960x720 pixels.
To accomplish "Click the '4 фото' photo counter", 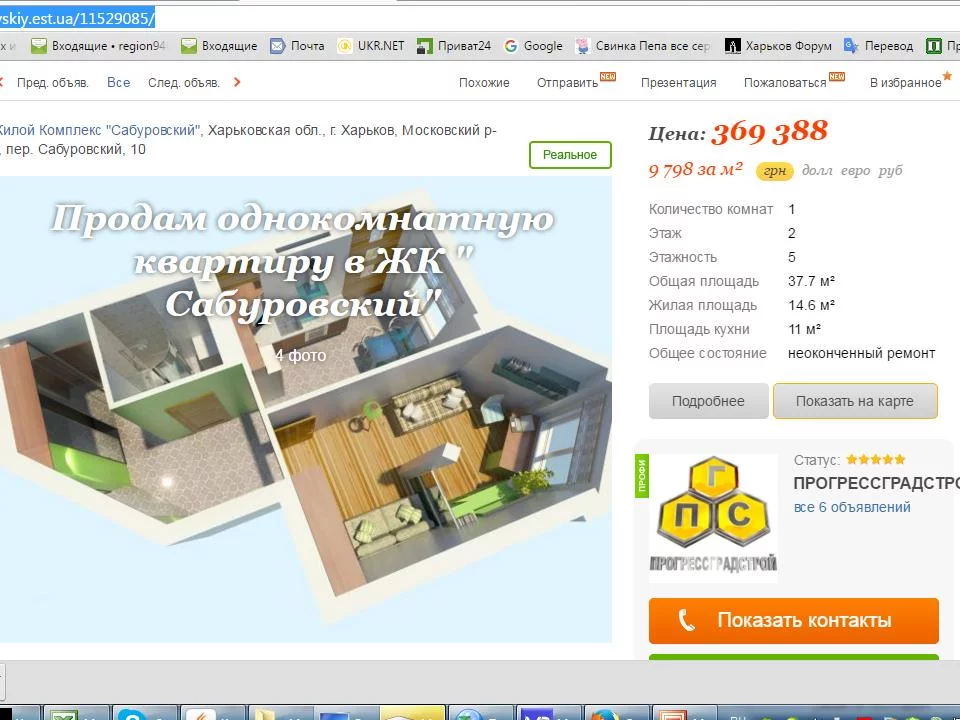I will (300, 355).
